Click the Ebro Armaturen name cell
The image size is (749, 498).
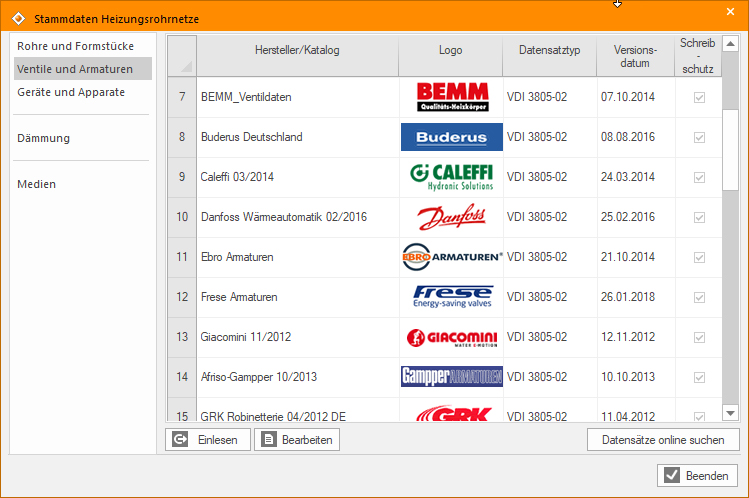point(298,257)
